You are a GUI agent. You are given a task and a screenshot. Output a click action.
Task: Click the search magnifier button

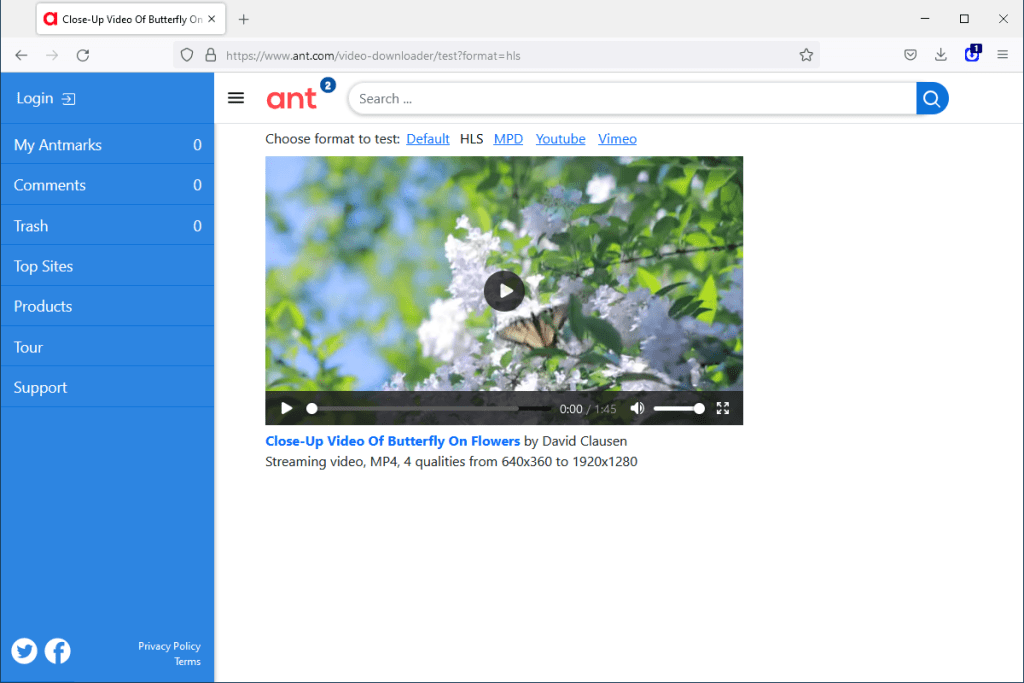(931, 98)
